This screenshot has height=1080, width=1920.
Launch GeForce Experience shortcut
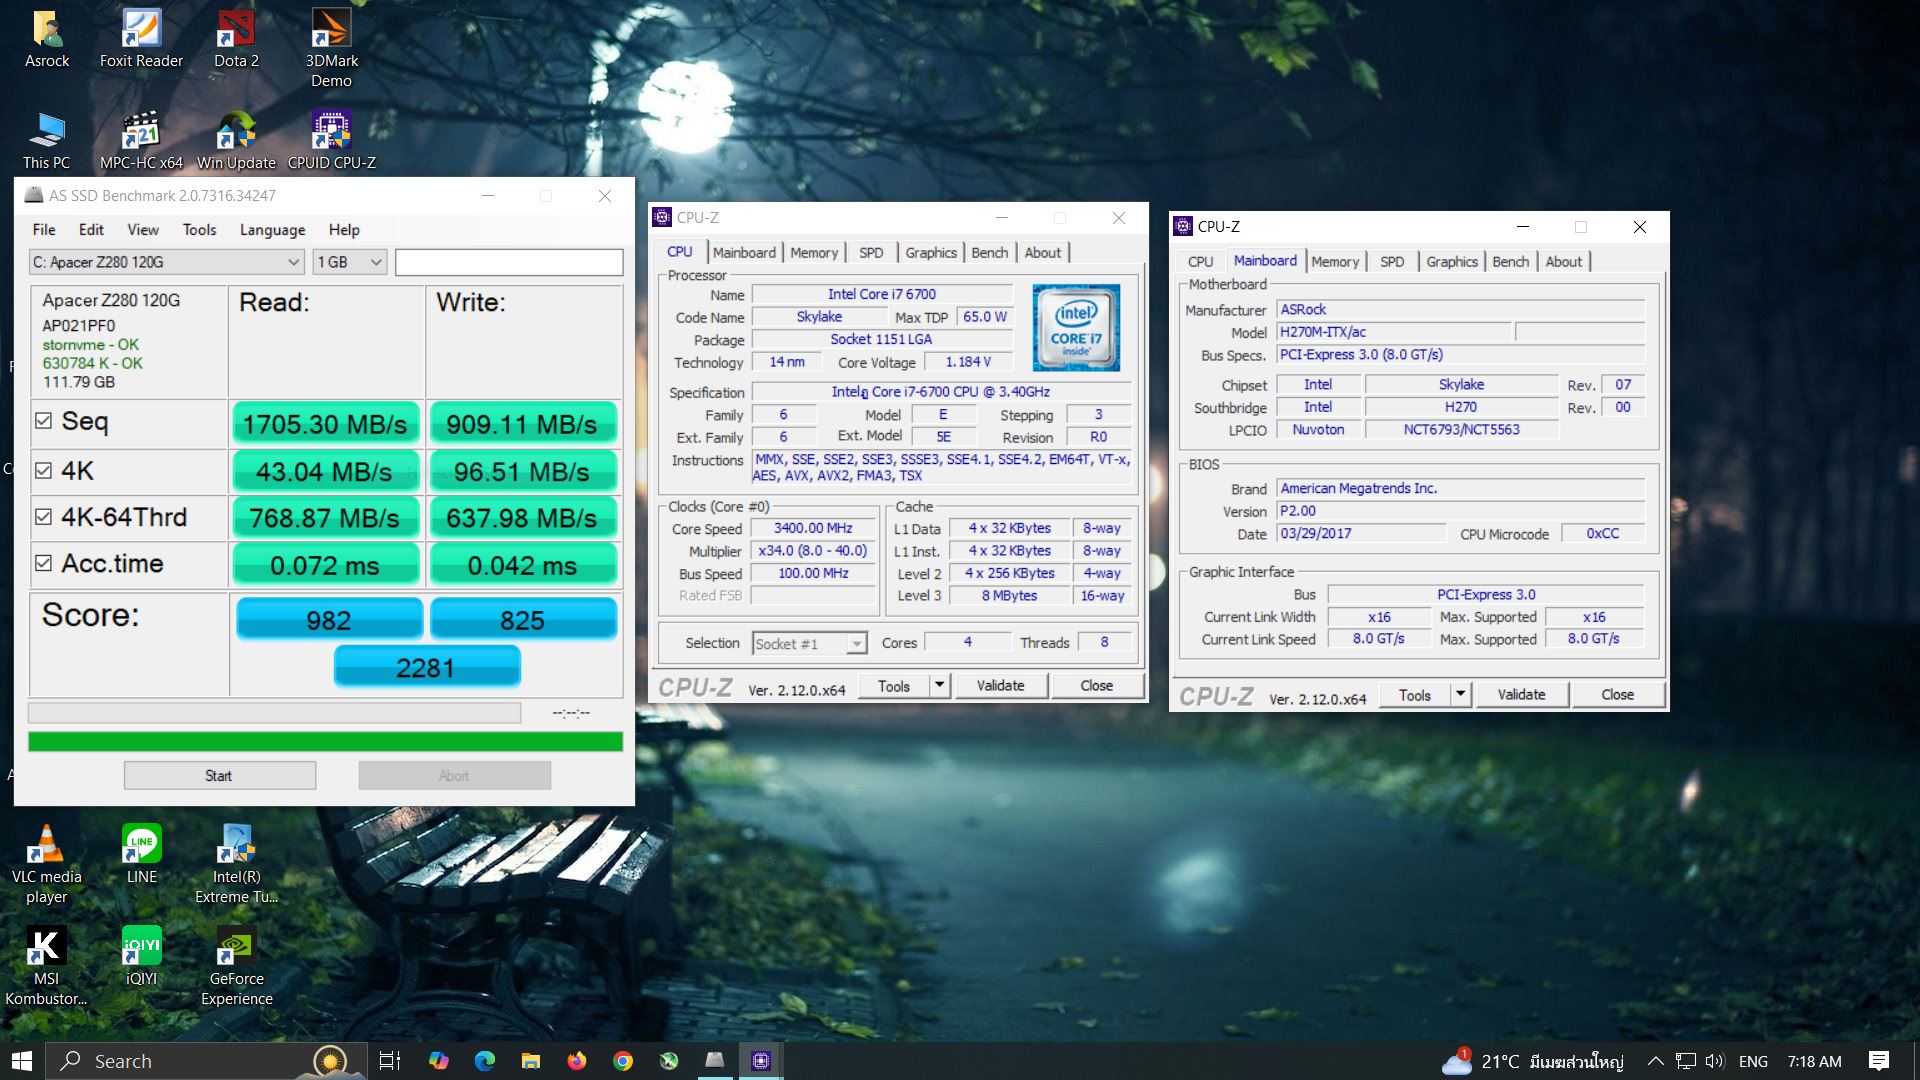pos(236,966)
